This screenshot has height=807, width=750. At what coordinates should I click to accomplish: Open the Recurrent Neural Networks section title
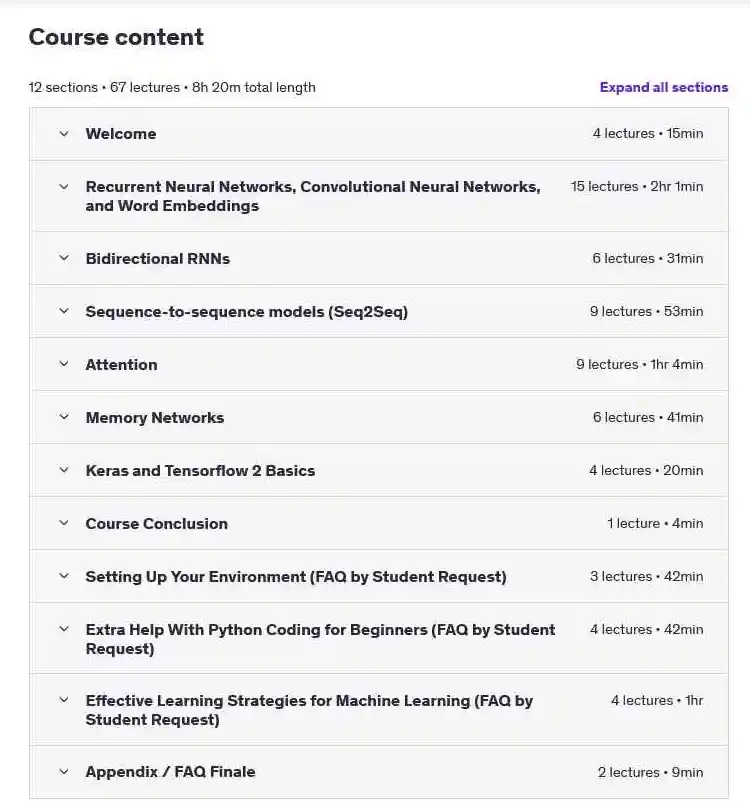click(x=313, y=196)
